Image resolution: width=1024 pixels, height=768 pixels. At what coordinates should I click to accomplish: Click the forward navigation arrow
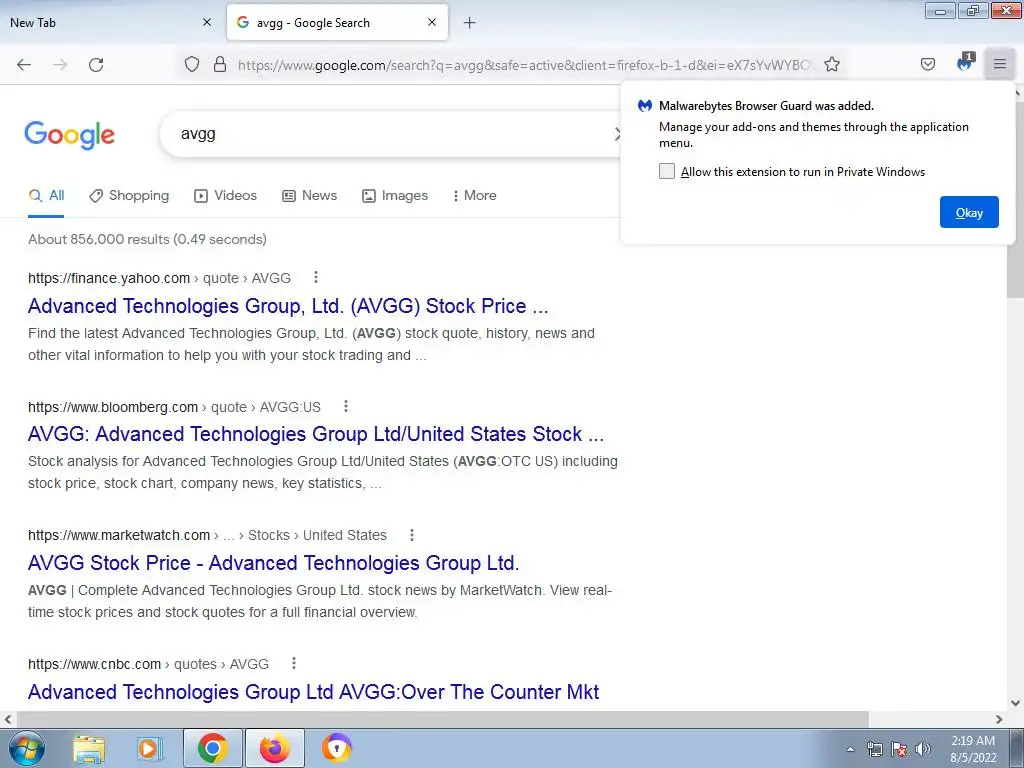60,65
